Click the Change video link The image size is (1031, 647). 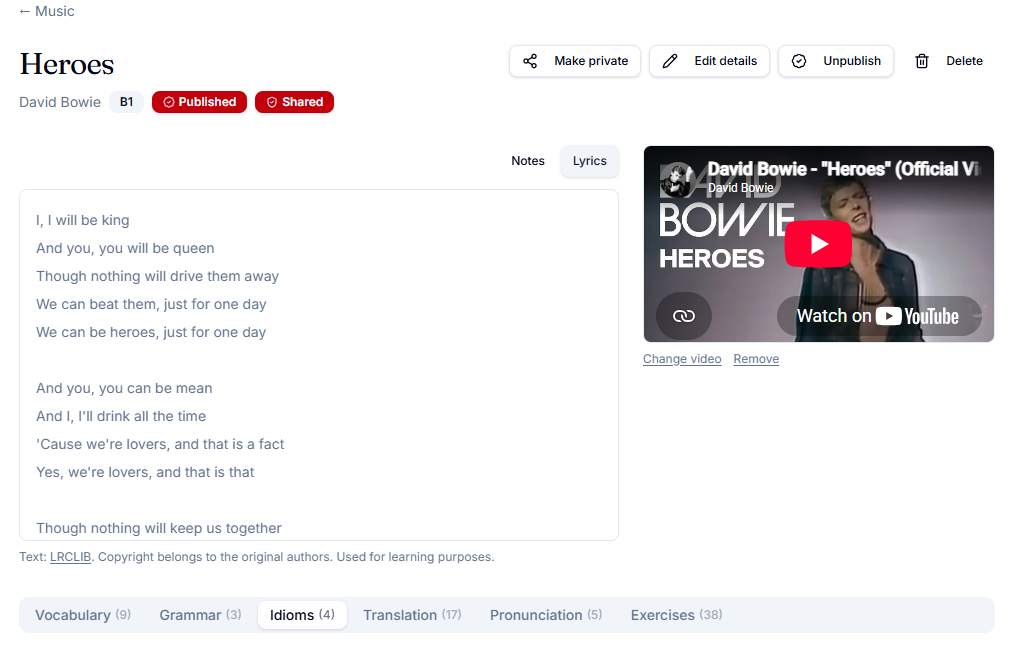coord(682,359)
